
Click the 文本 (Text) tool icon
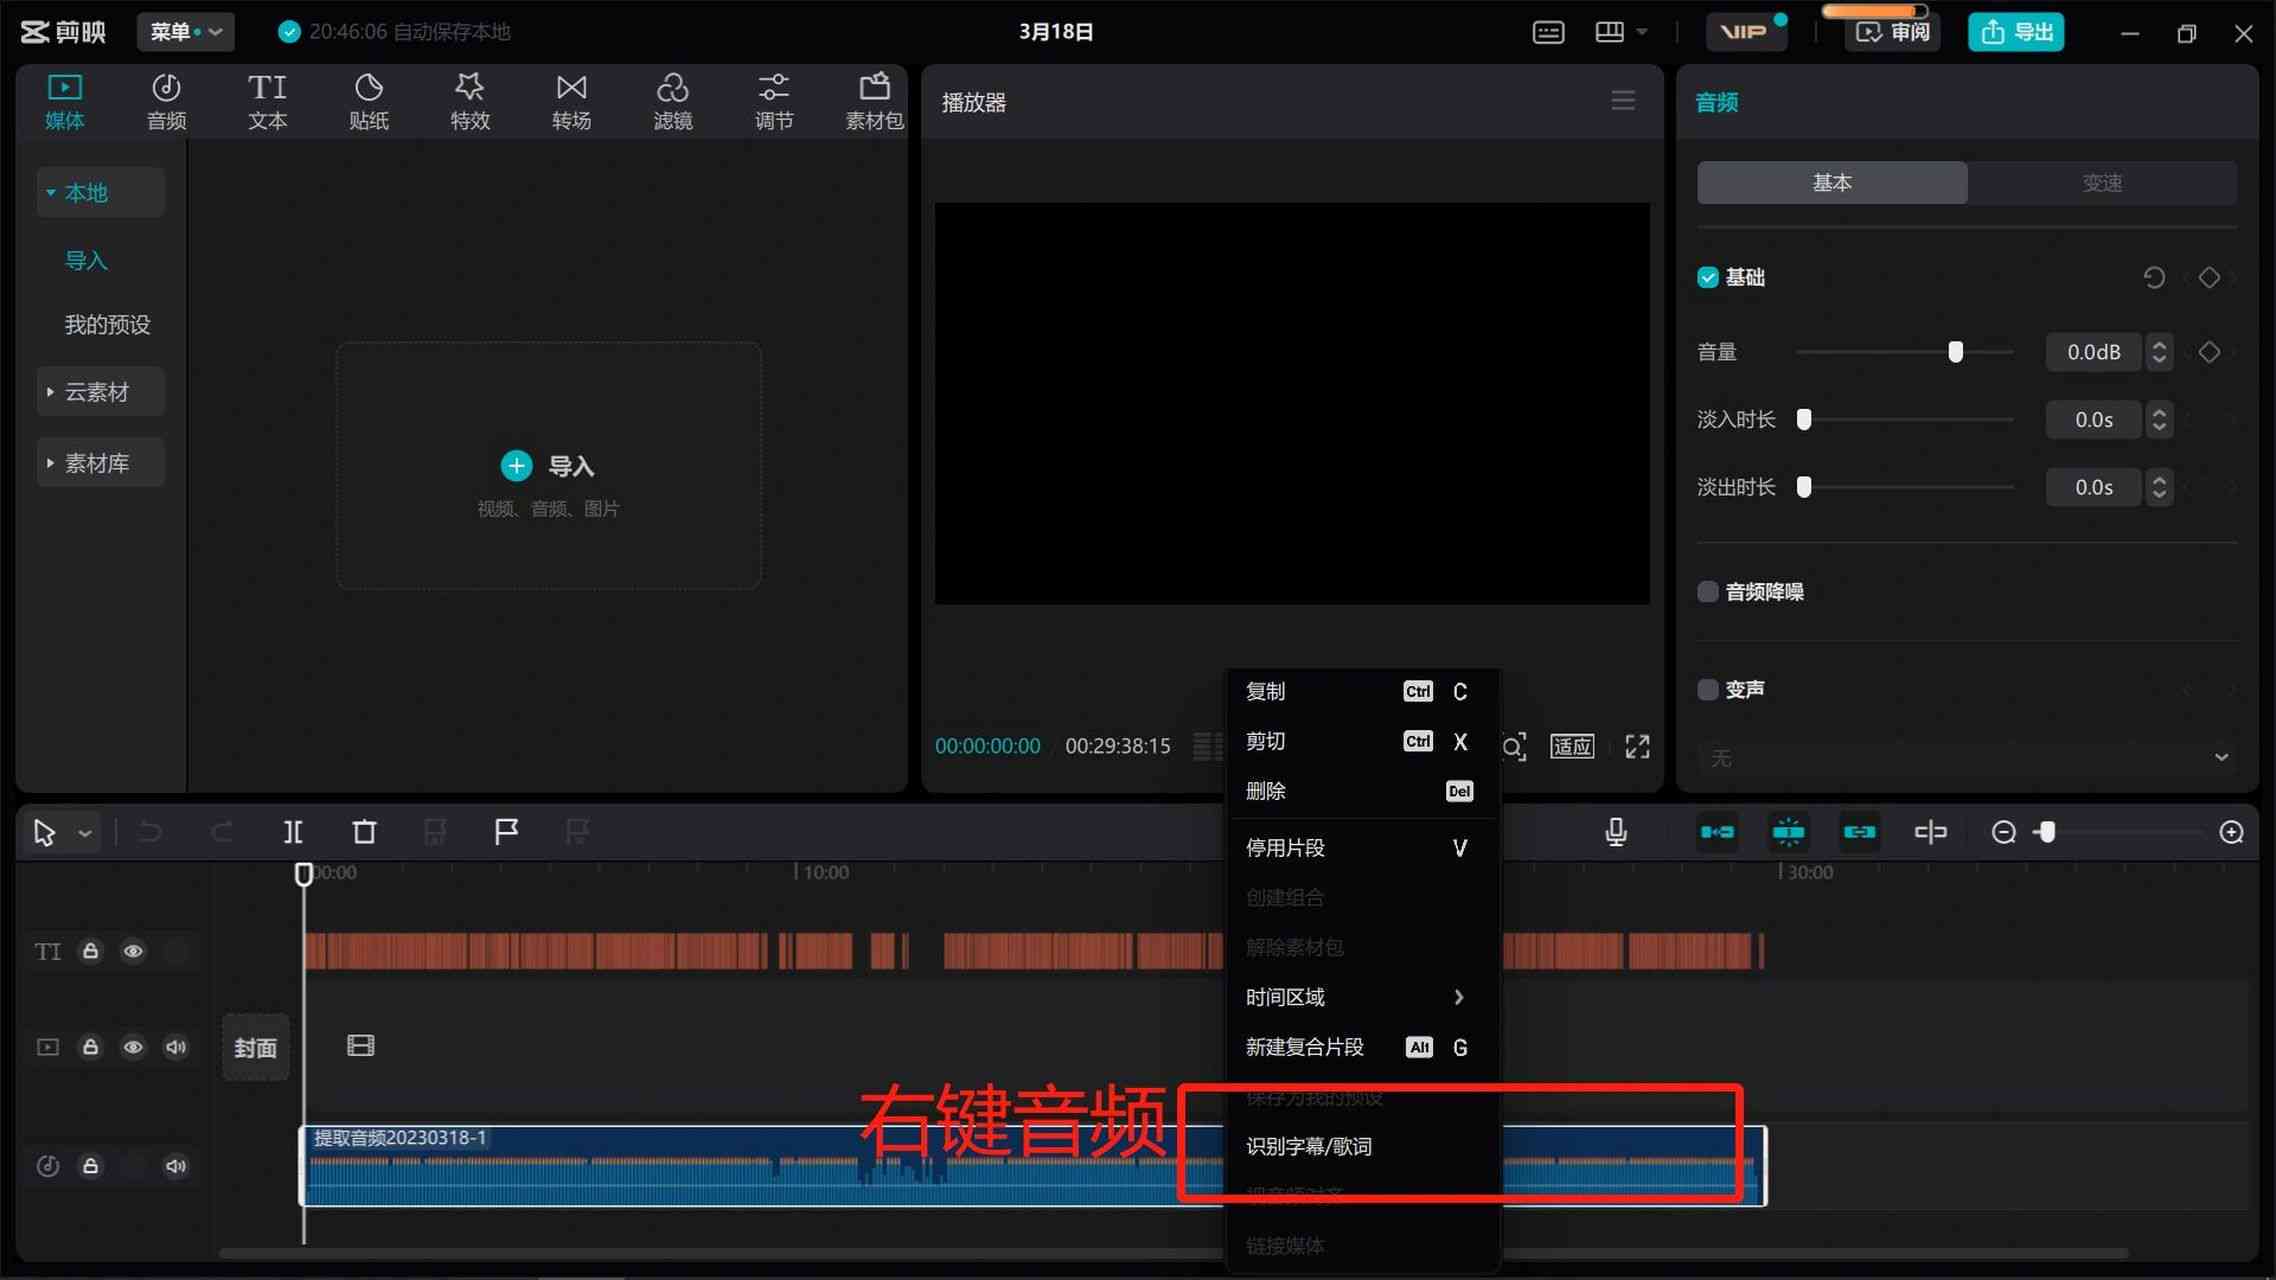pyautogui.click(x=267, y=102)
